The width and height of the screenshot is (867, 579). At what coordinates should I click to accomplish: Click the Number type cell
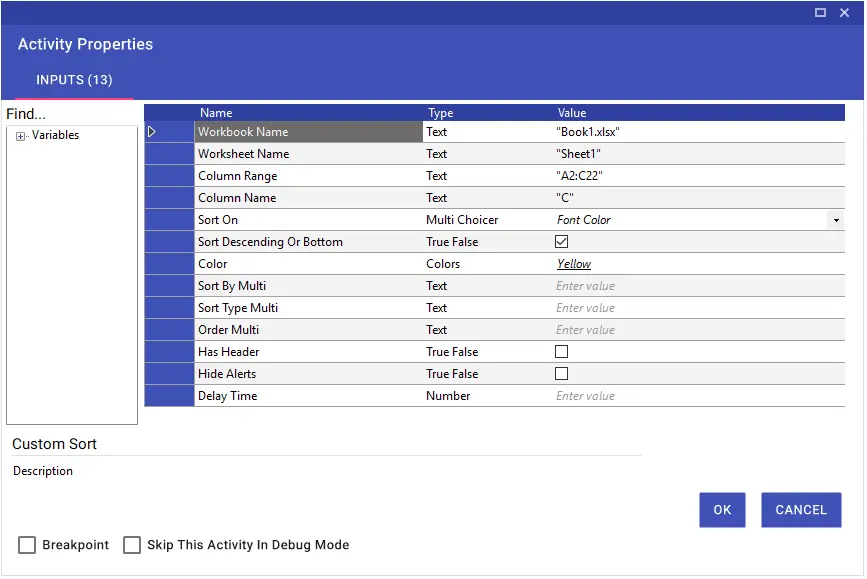coord(448,396)
